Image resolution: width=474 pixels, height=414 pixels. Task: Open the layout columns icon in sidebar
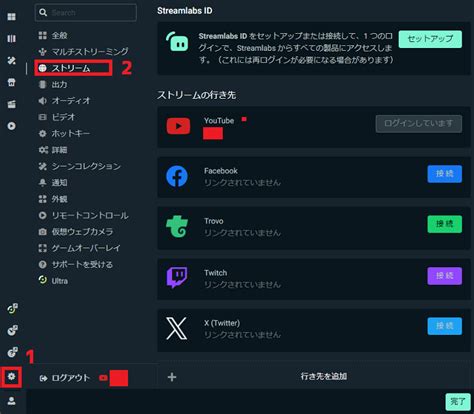tap(12, 39)
